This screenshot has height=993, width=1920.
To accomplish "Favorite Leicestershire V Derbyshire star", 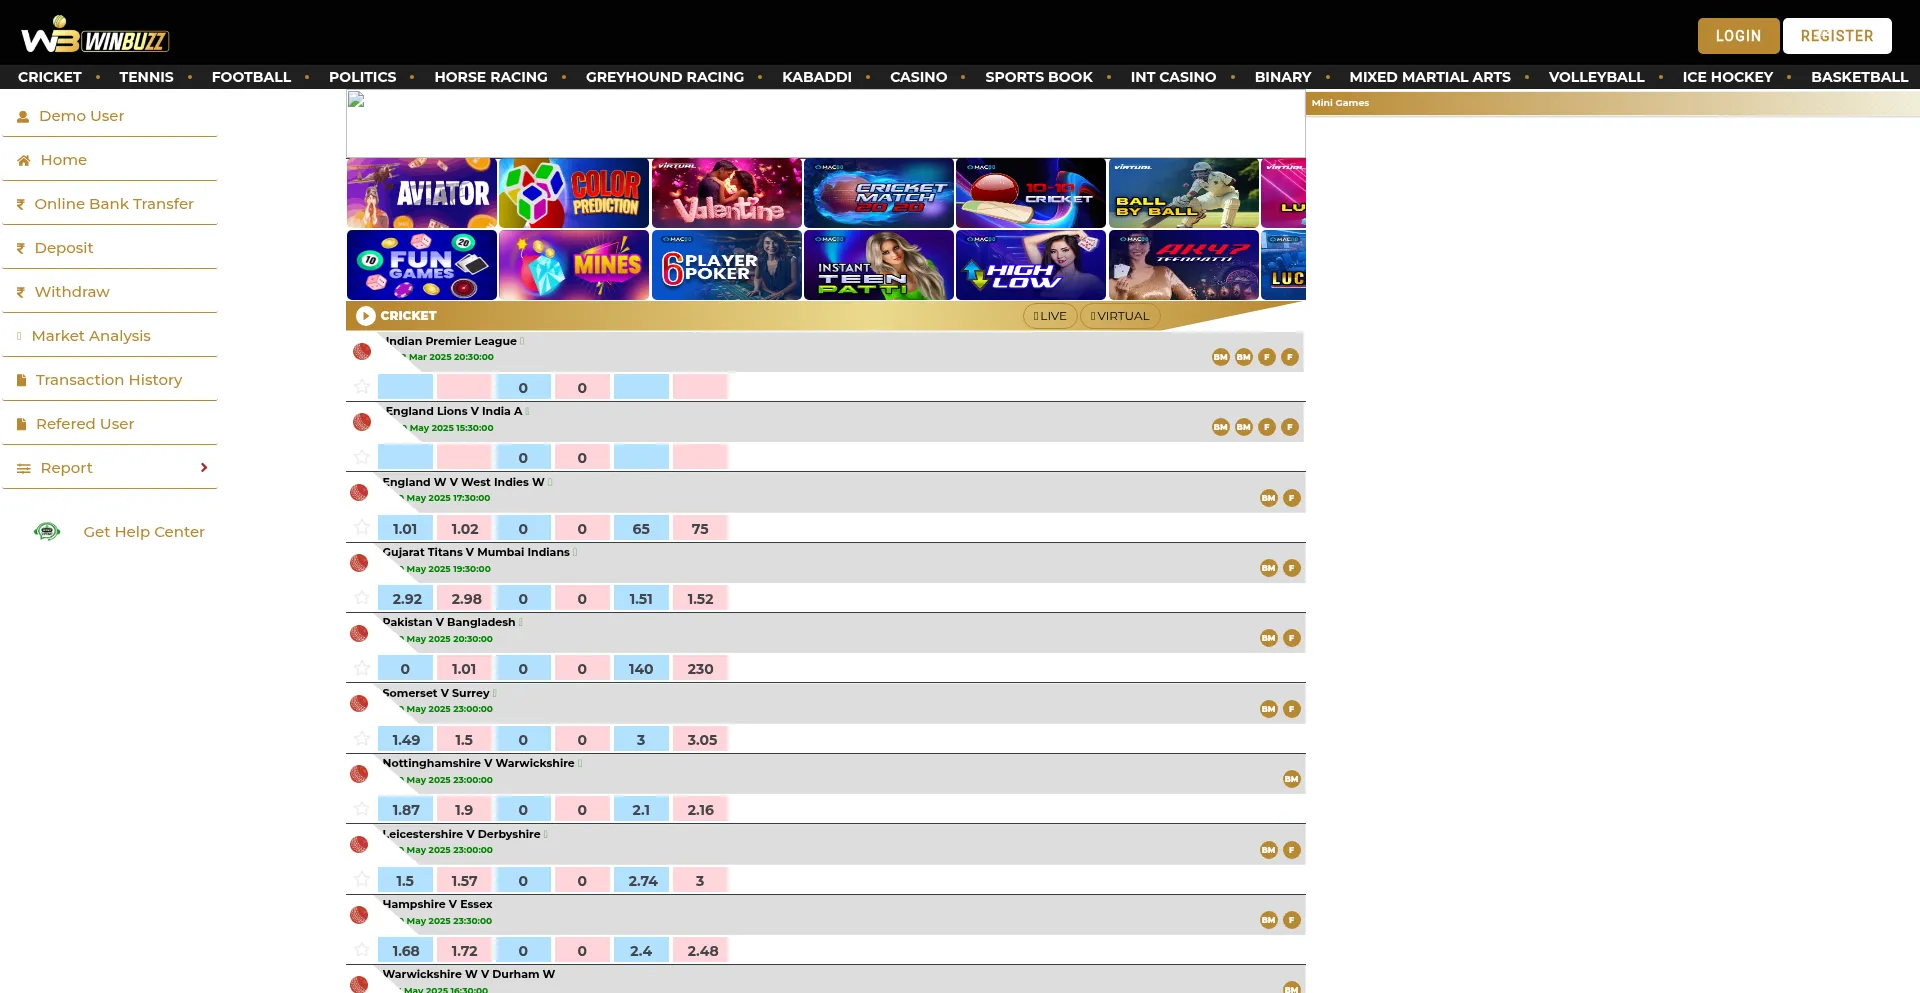I will pyautogui.click(x=362, y=880).
